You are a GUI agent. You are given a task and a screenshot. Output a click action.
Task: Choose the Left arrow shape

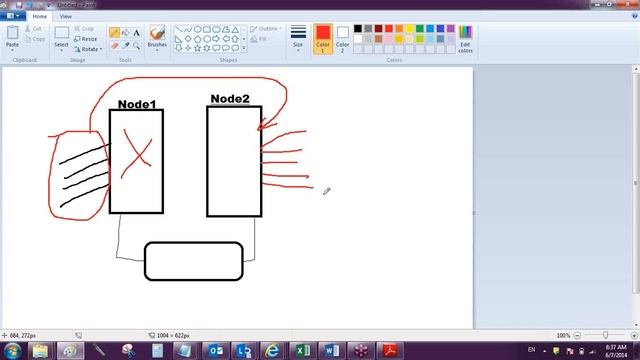(x=226, y=39)
